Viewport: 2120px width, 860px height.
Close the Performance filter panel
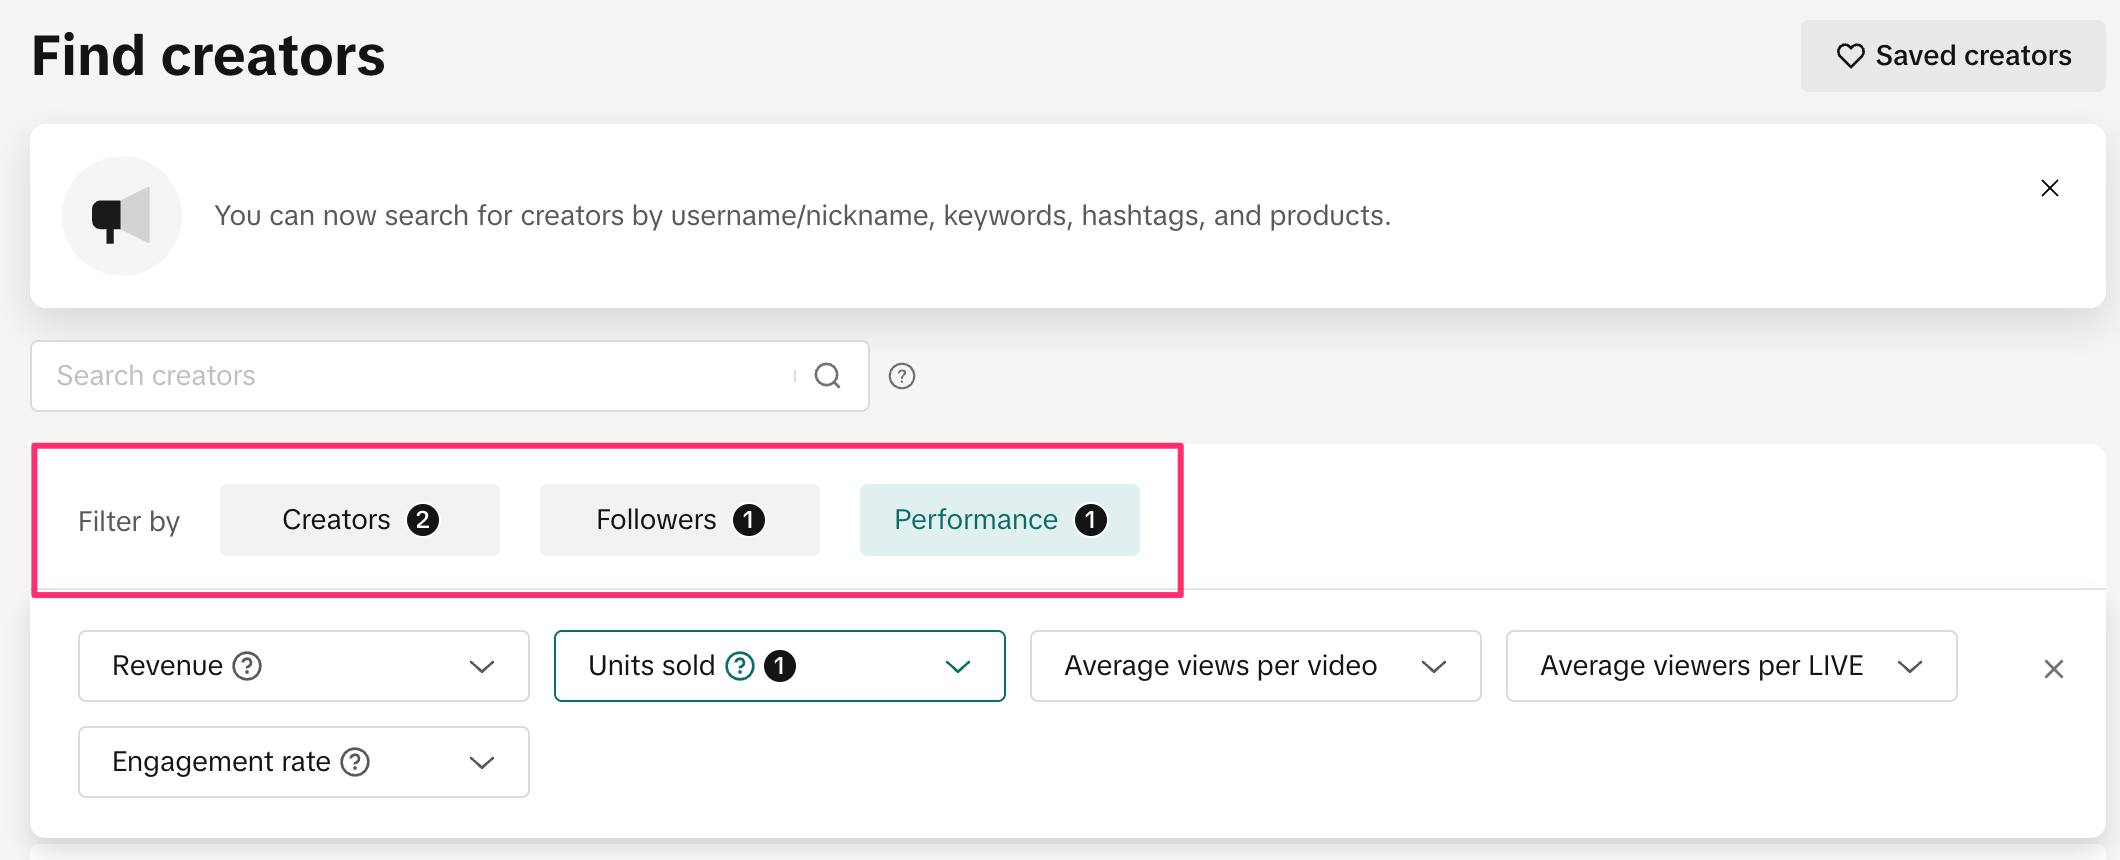[x=2053, y=669]
